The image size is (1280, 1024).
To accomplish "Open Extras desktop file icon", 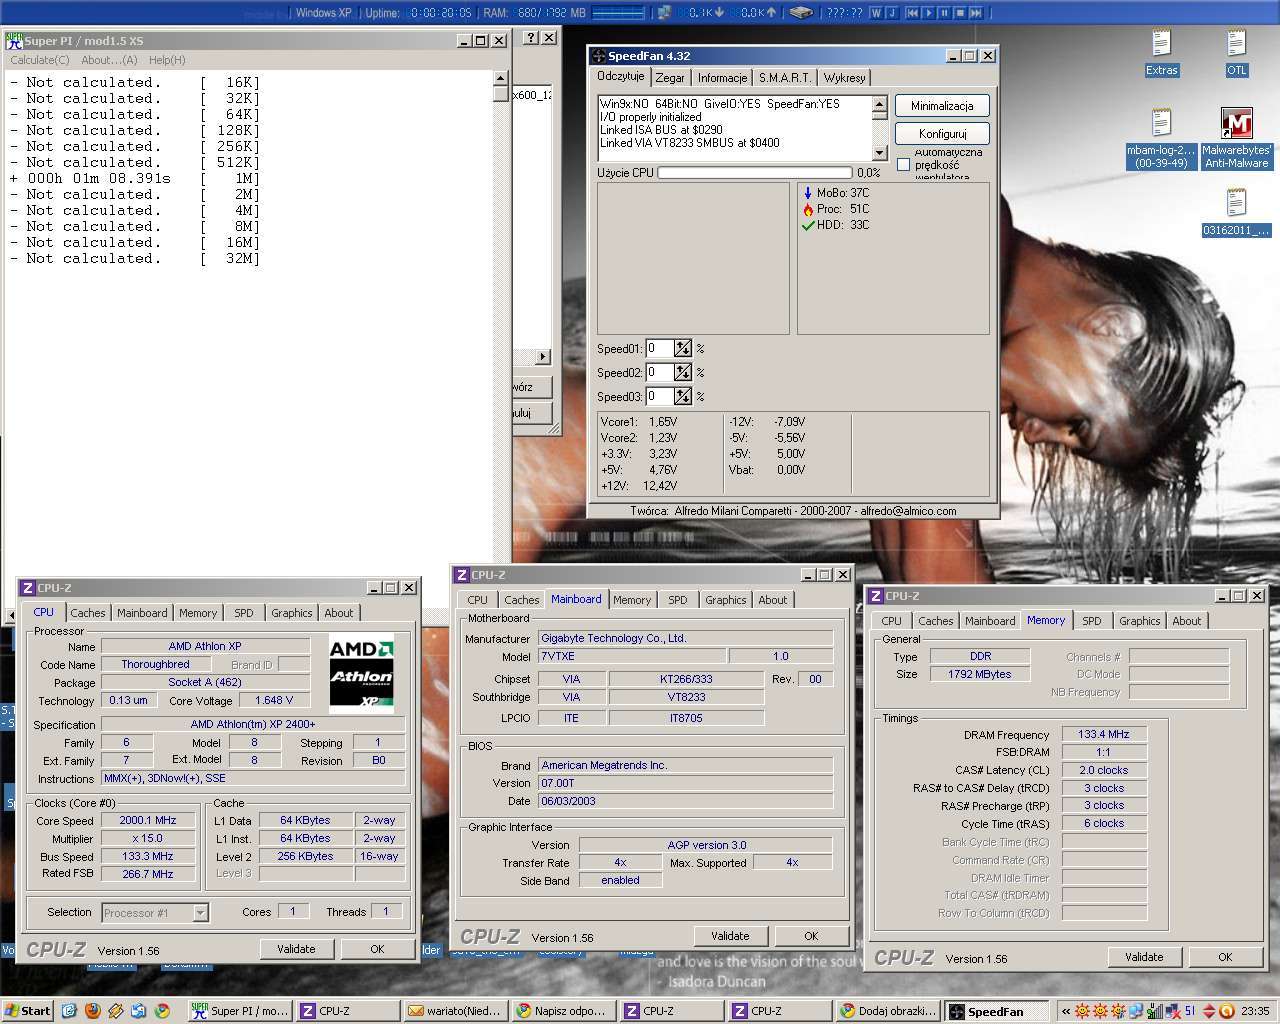I will [x=1161, y=53].
